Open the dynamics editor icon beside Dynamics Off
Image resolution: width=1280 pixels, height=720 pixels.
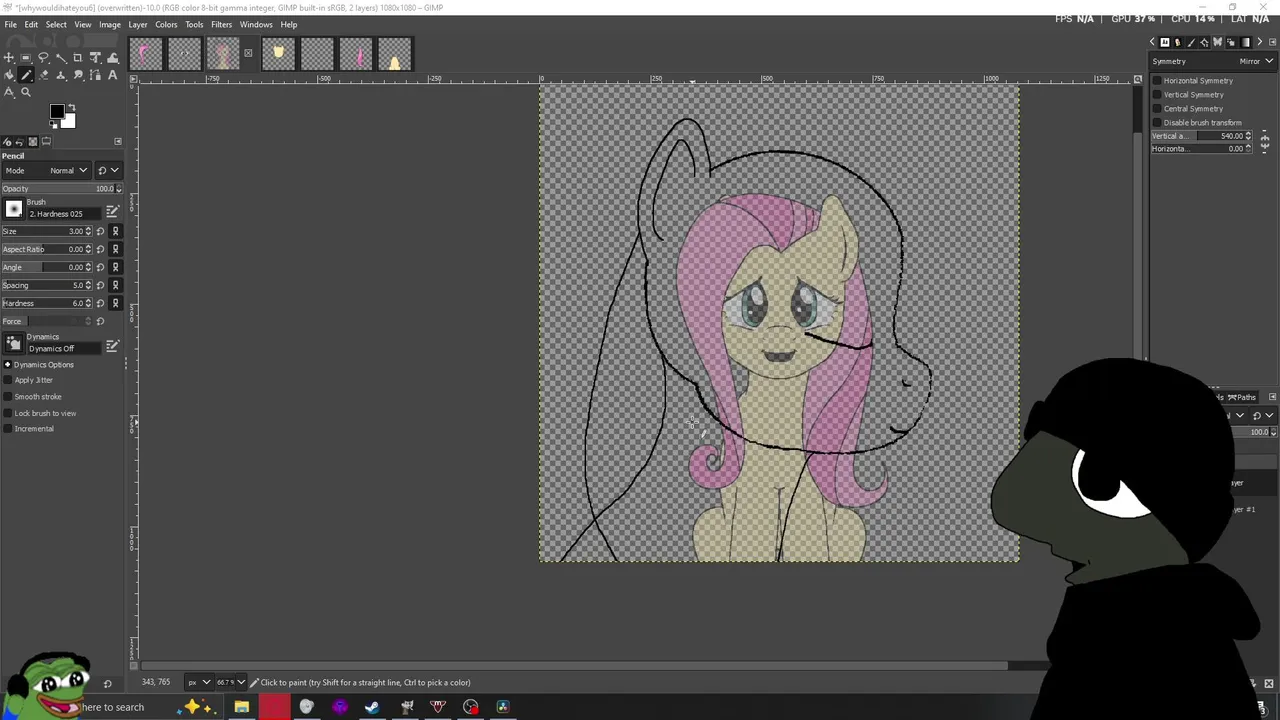[x=112, y=345]
